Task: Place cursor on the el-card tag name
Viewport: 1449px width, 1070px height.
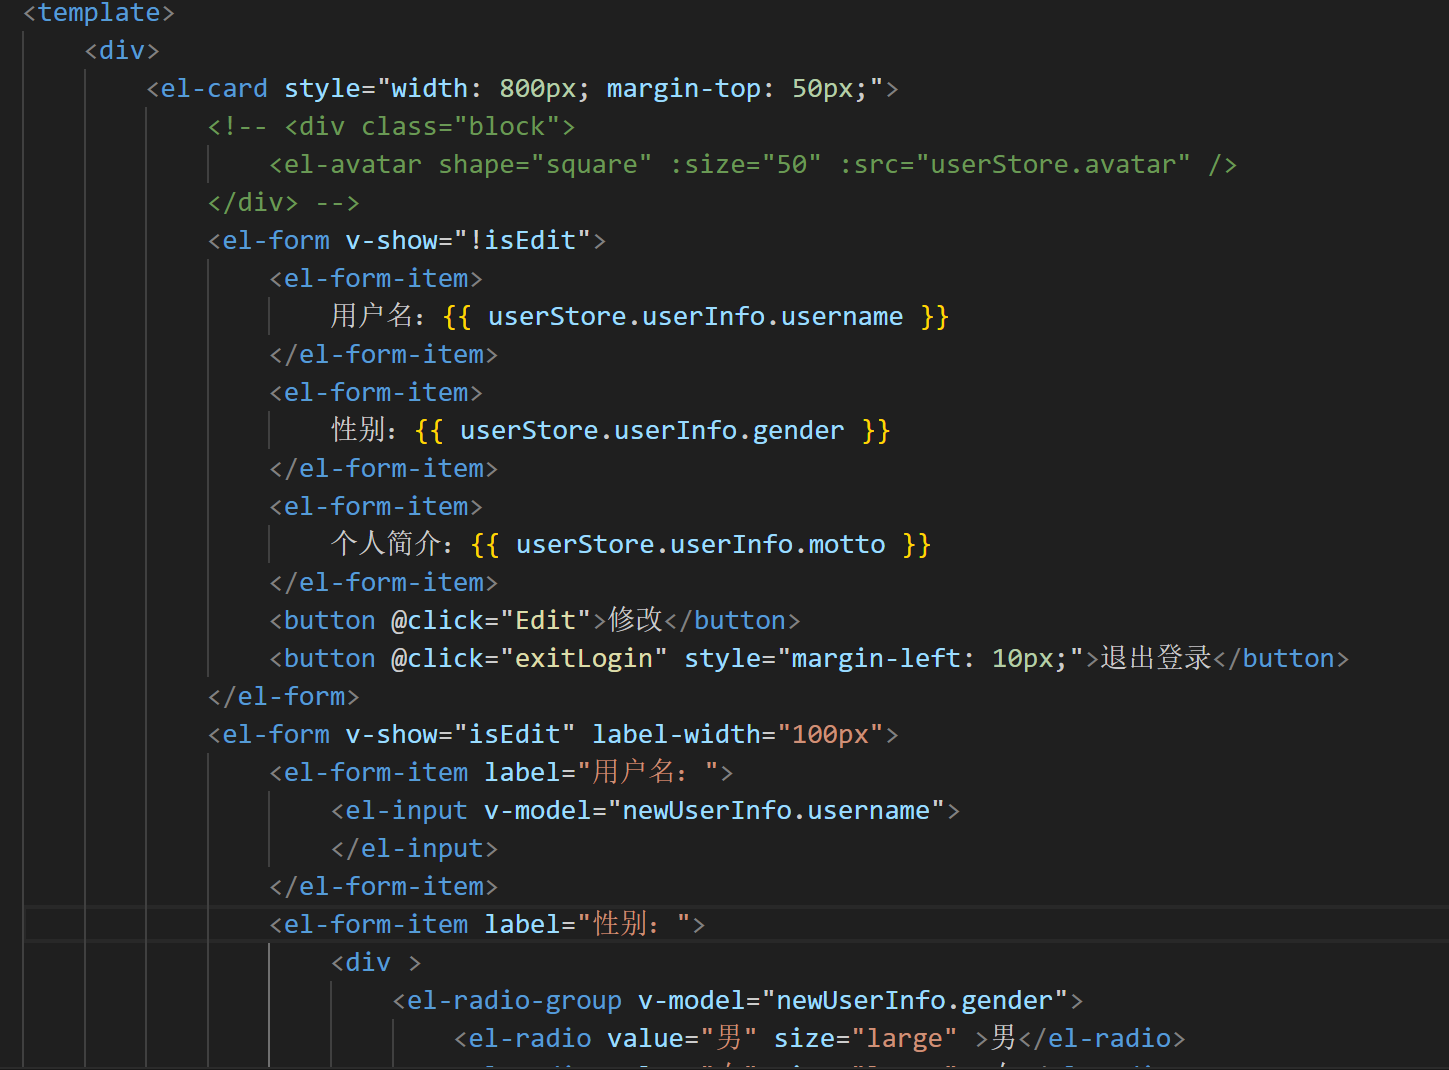Action: [214, 89]
